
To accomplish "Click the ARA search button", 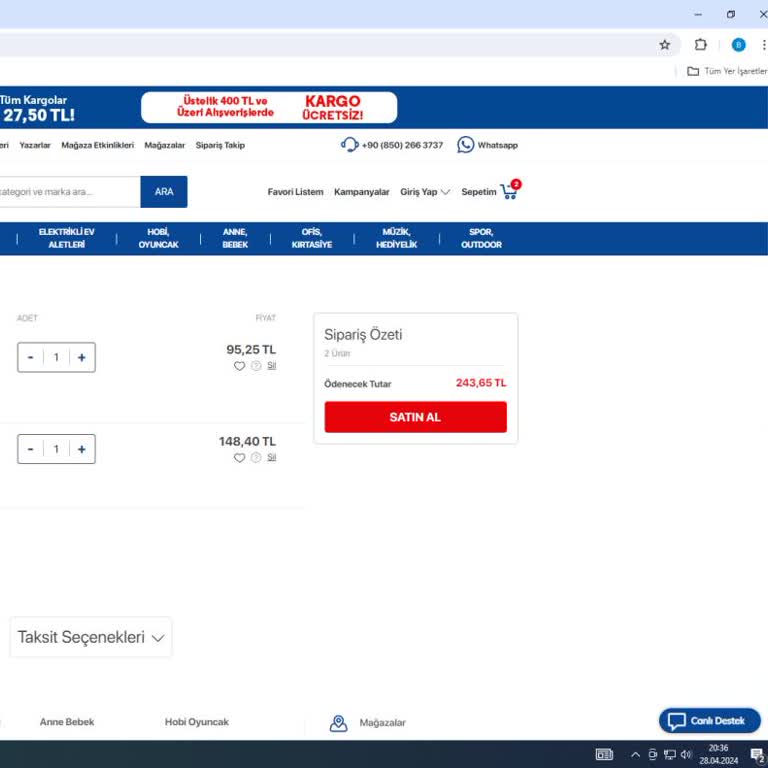I will (164, 192).
